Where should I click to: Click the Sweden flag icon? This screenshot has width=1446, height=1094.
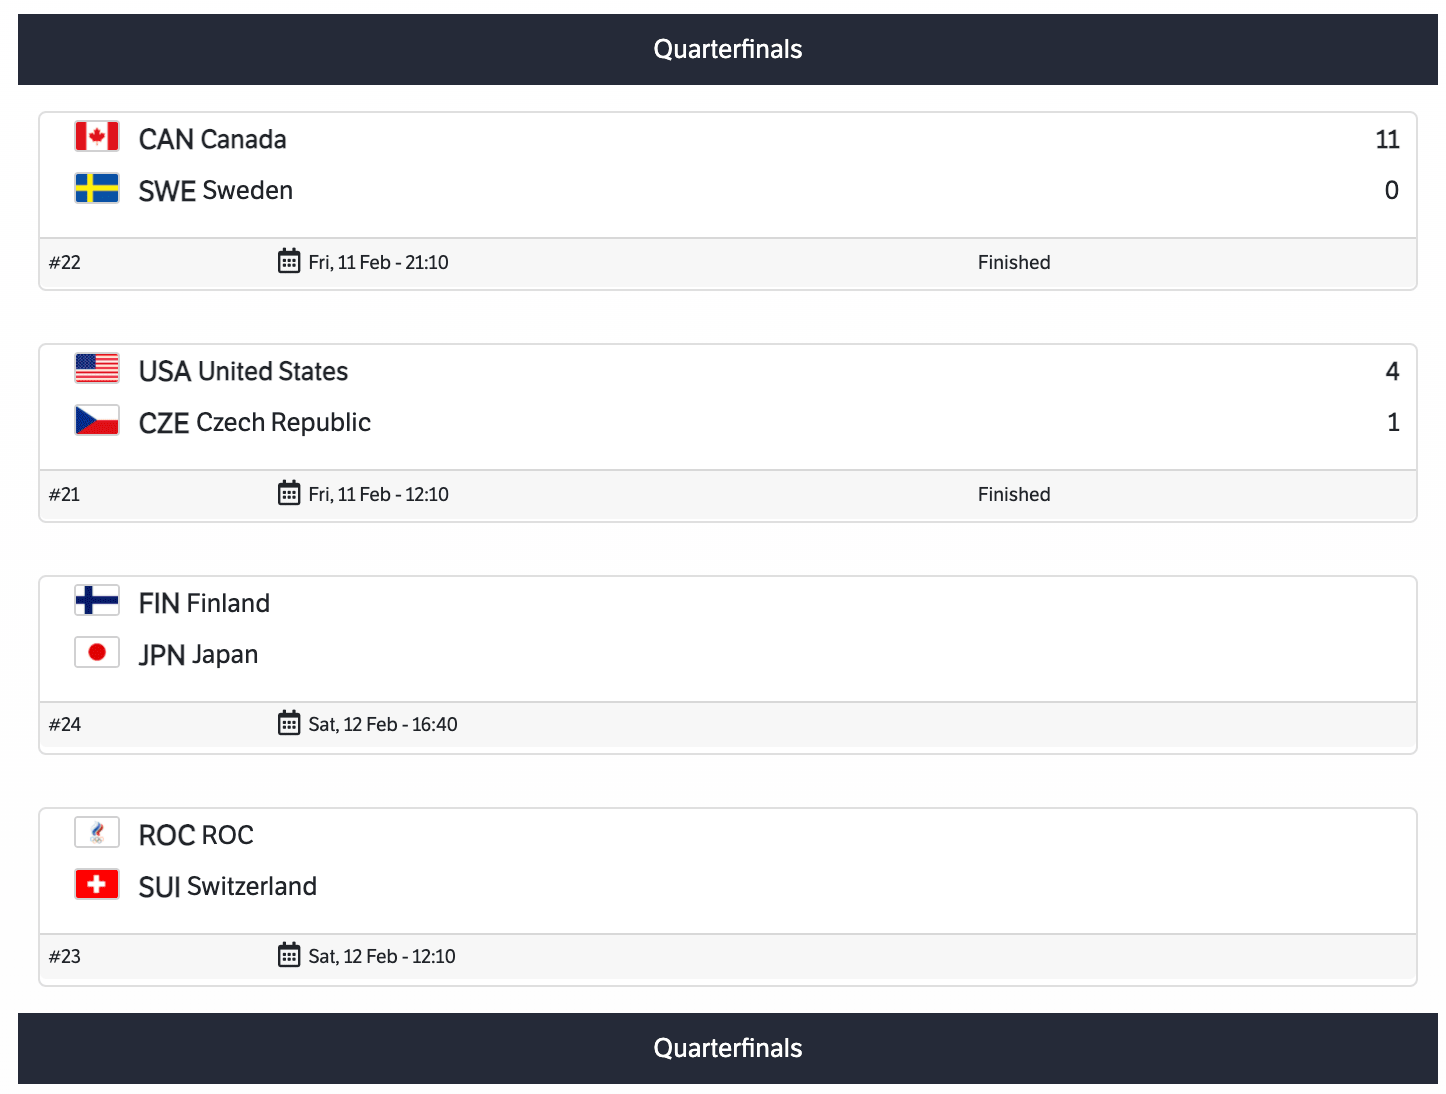pyautogui.click(x=97, y=188)
